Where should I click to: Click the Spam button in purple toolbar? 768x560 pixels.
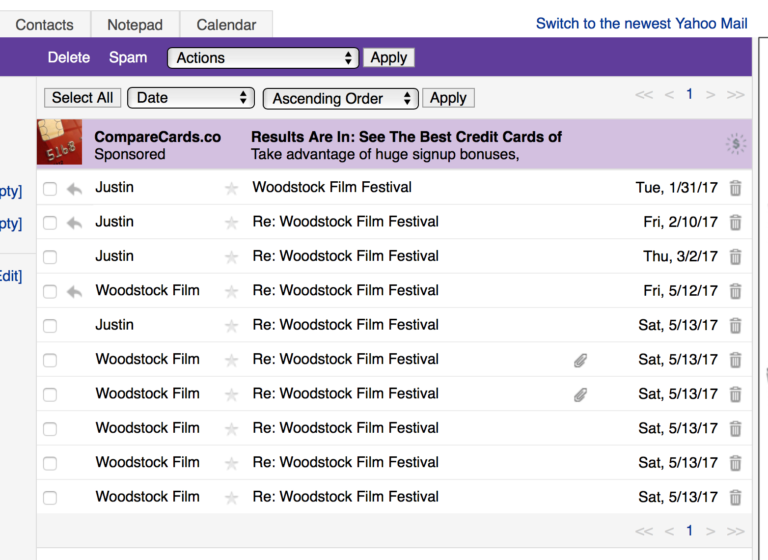(x=128, y=58)
